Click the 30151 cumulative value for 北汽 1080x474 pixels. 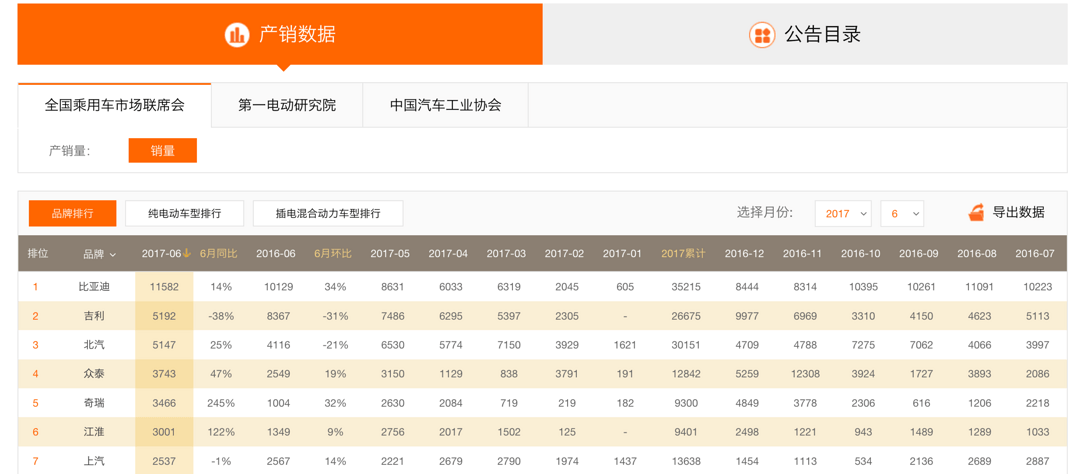coord(684,345)
